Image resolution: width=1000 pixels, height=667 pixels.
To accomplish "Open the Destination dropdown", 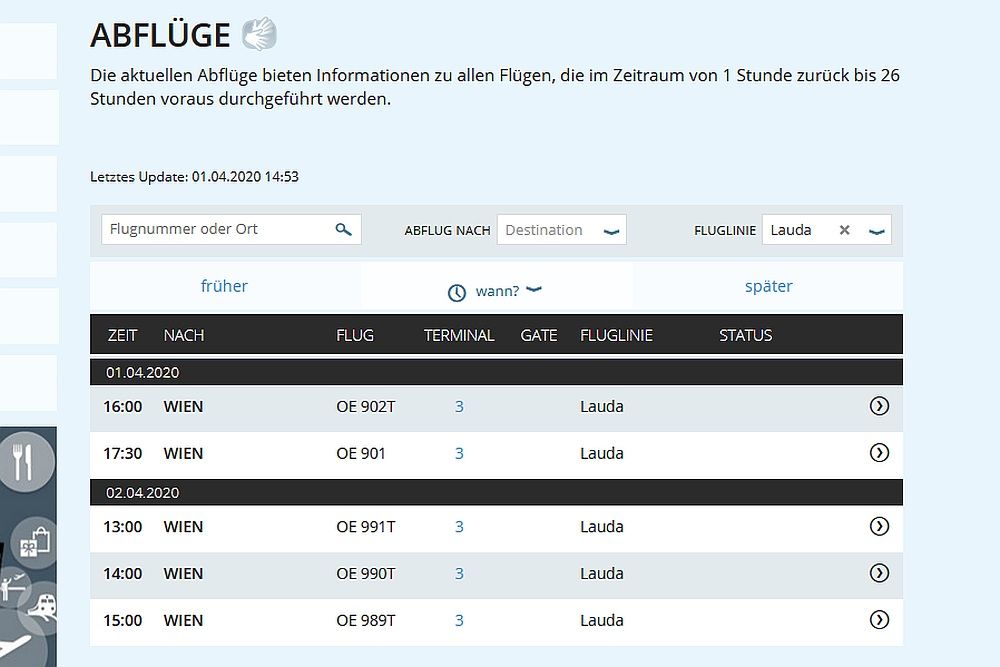I will pos(562,230).
